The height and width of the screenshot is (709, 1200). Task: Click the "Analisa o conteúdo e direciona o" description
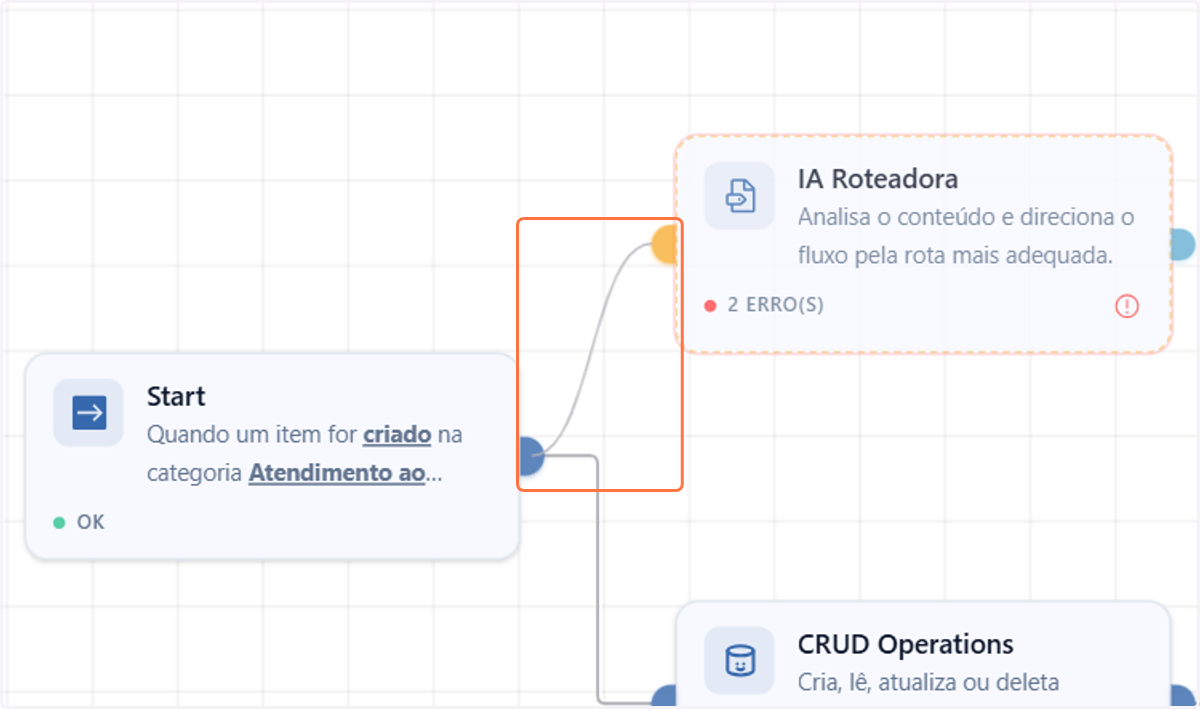[x=966, y=217]
